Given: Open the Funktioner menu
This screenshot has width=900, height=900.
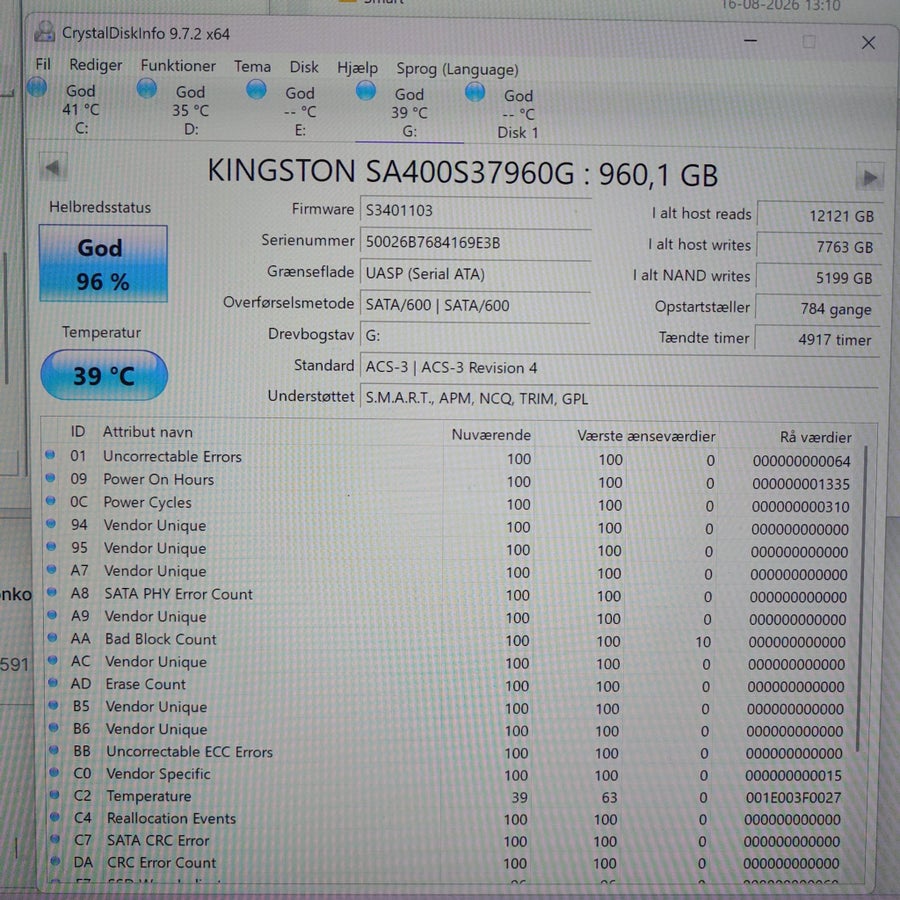Looking at the screenshot, I should click(178, 66).
